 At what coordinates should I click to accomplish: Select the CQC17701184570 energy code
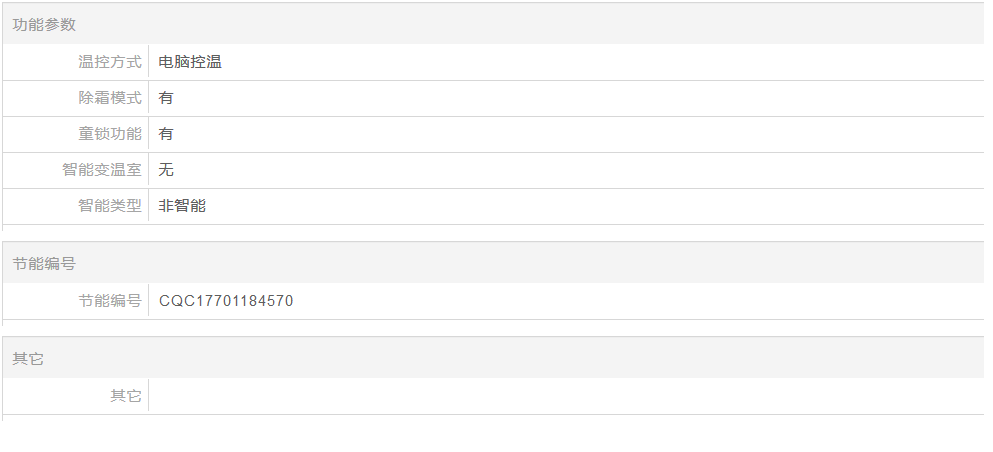click(226, 301)
